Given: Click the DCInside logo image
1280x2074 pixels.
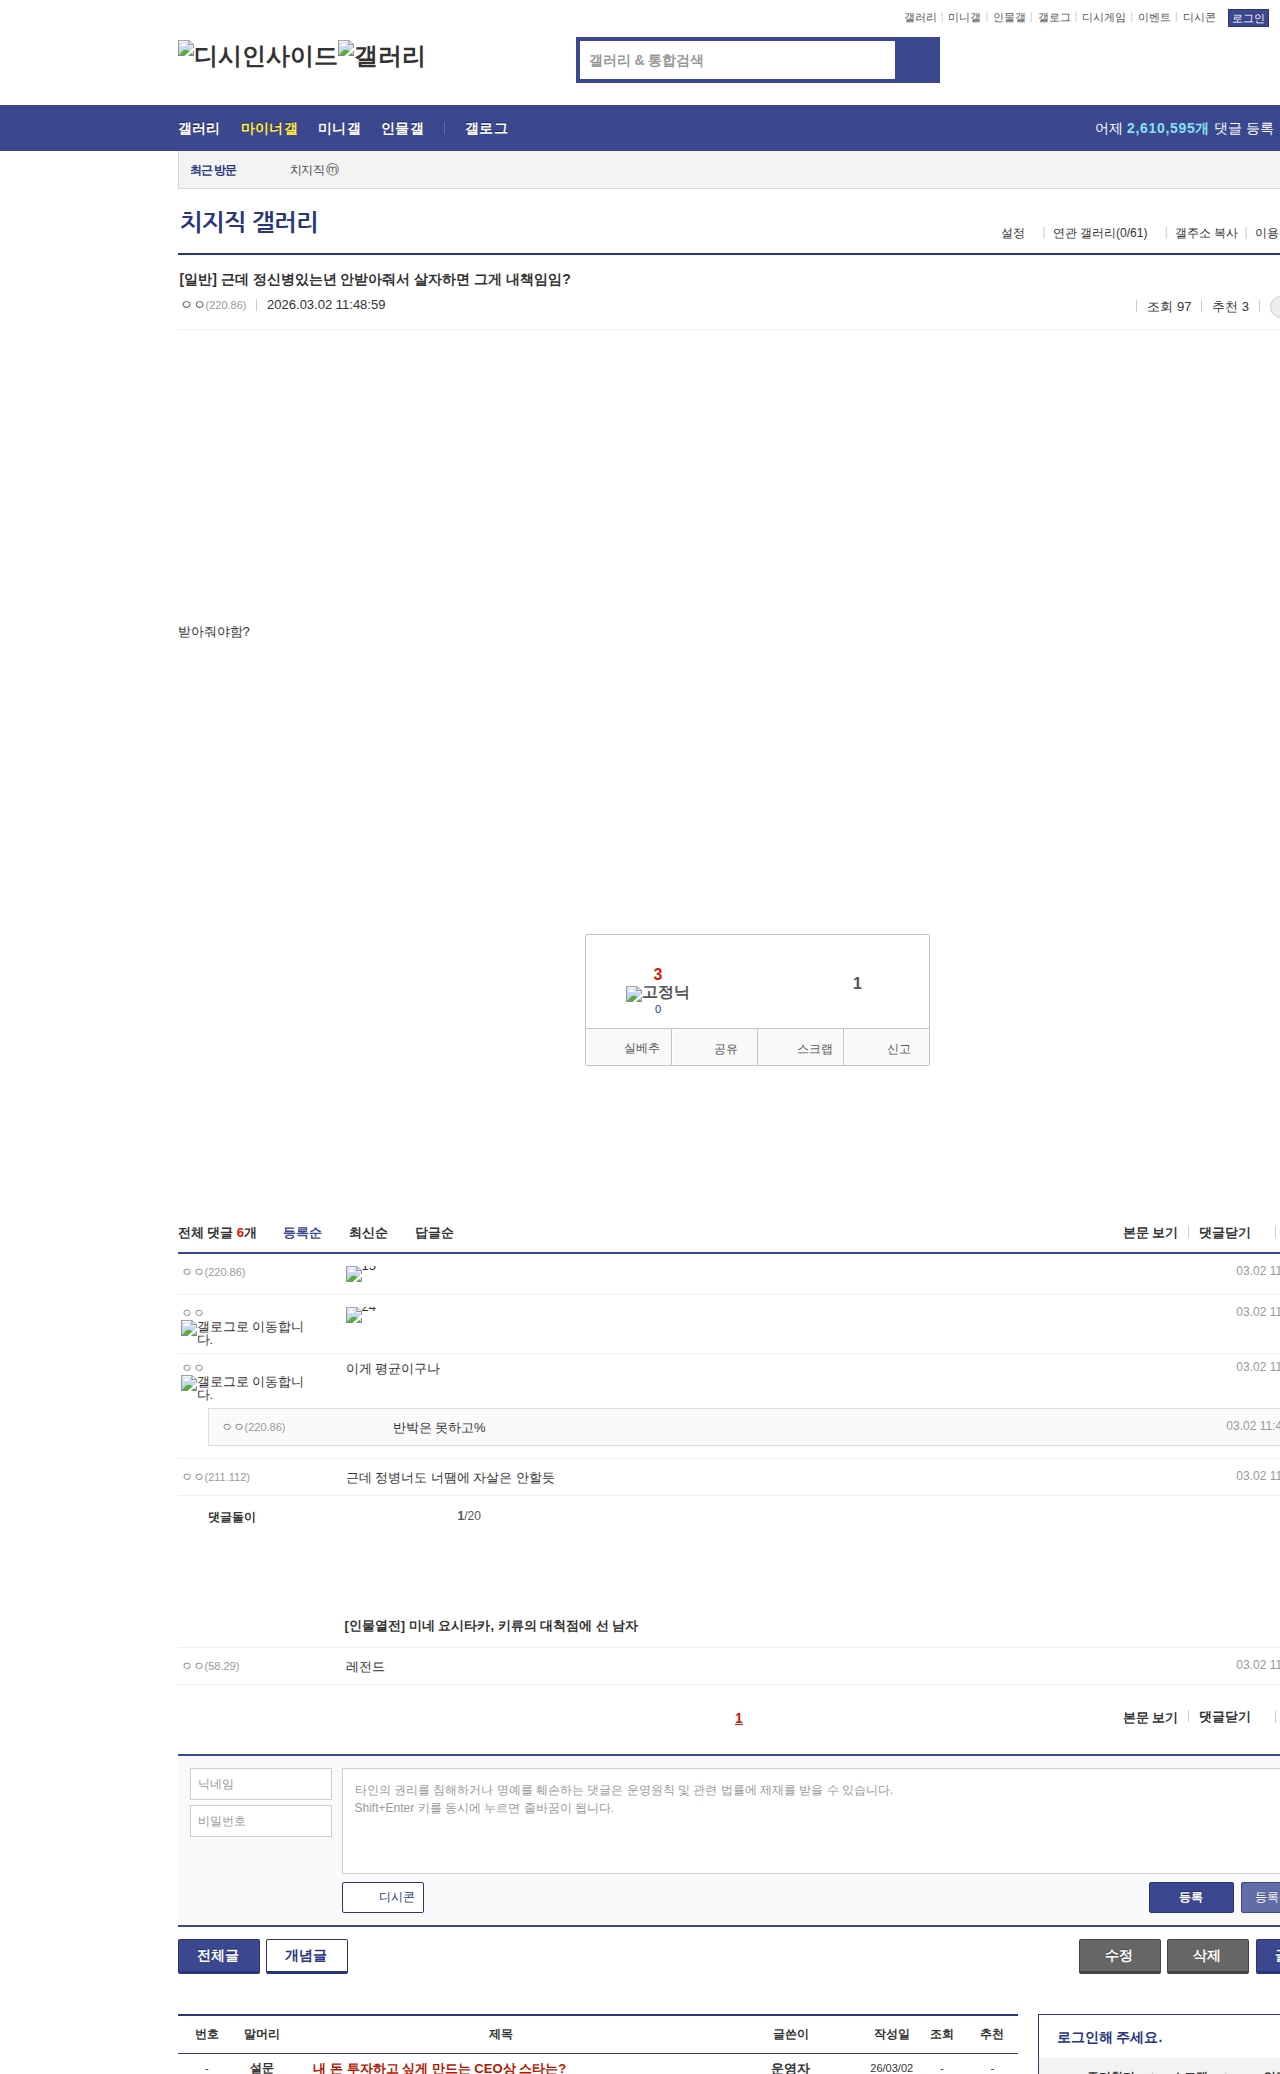Looking at the screenshot, I should tap(257, 56).
